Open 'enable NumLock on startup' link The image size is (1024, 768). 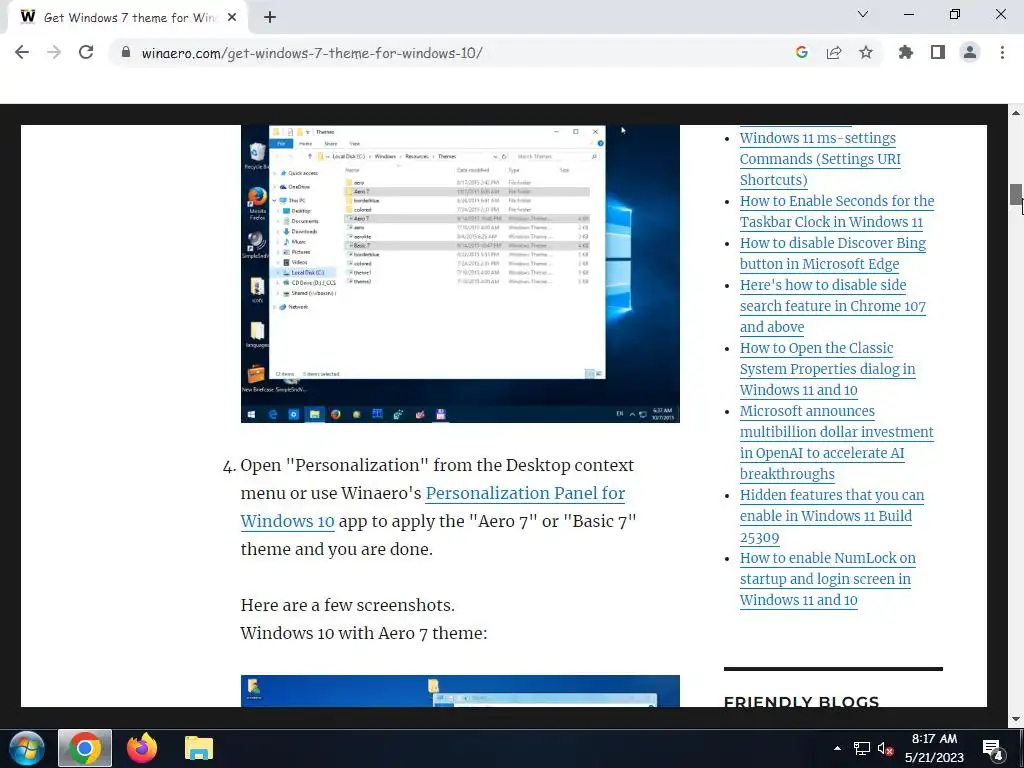[827, 579]
